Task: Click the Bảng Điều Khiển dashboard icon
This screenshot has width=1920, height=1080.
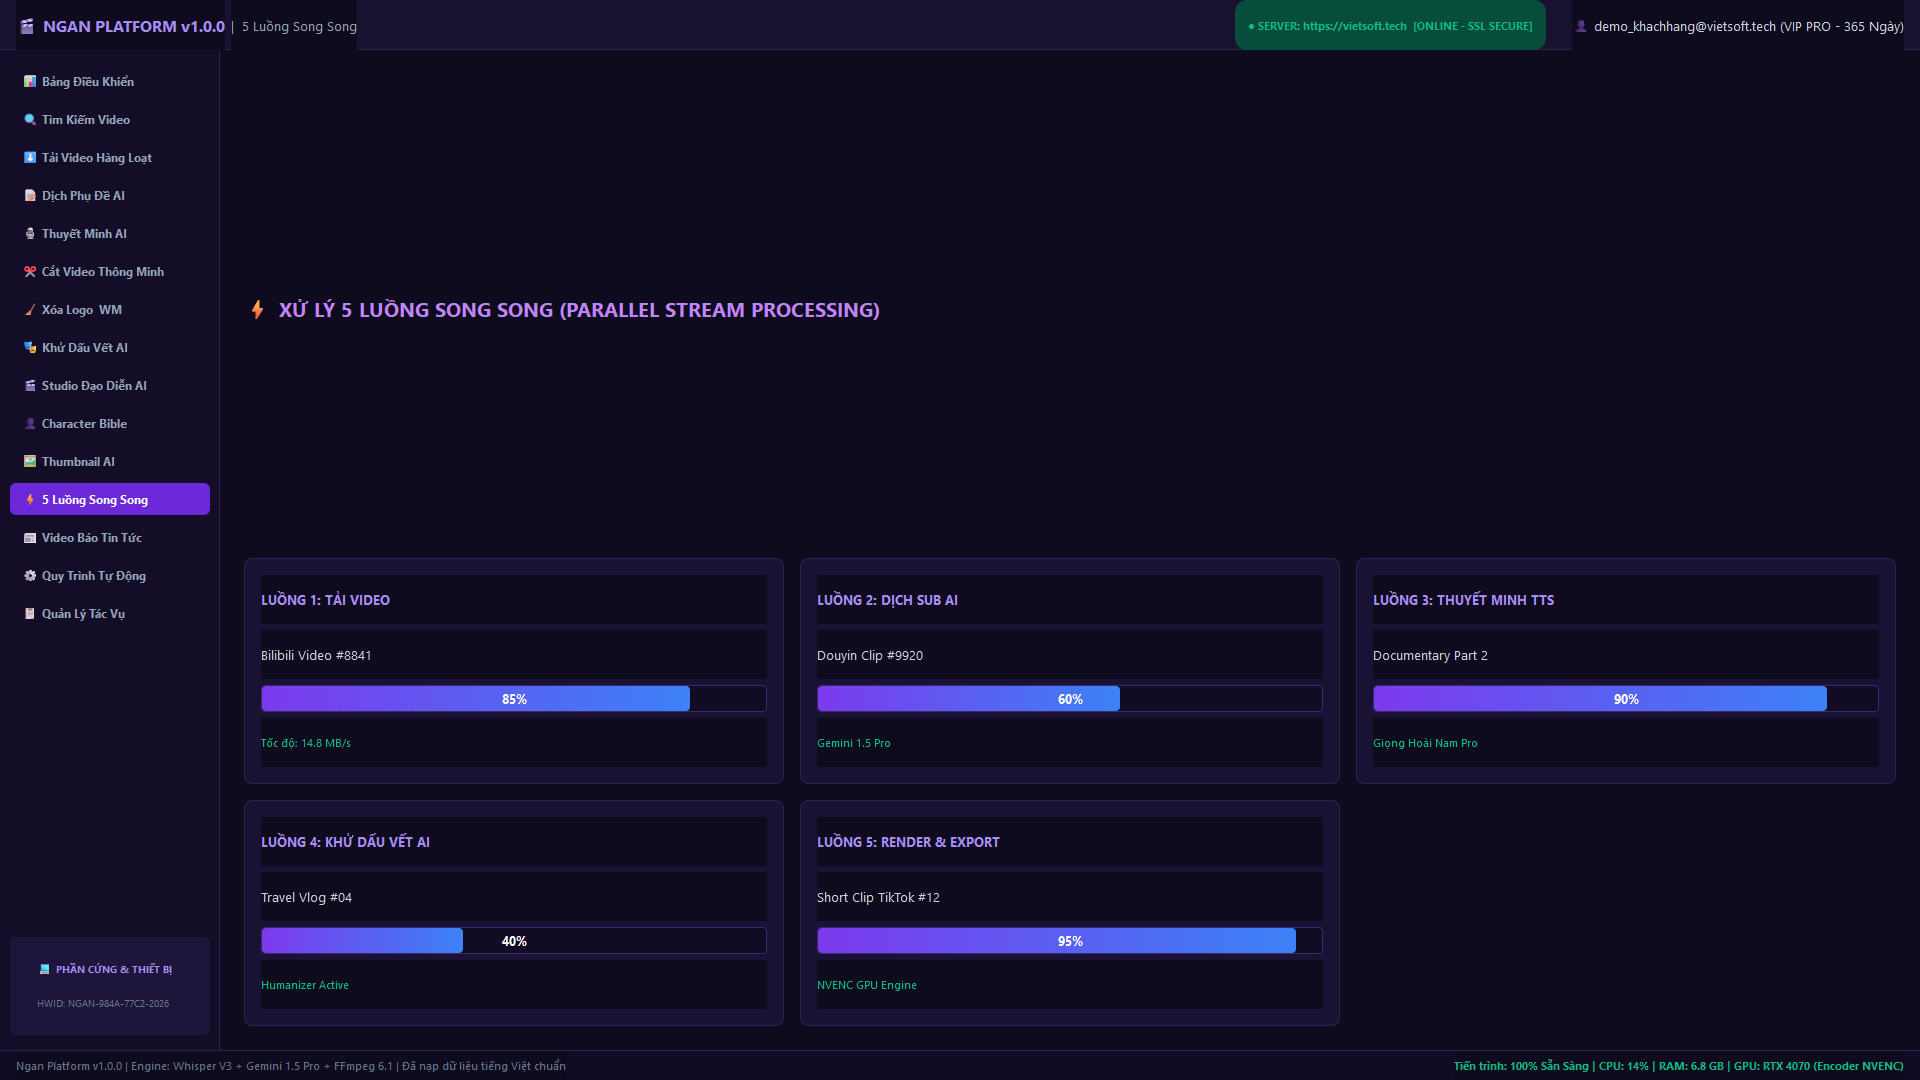Action: point(30,82)
